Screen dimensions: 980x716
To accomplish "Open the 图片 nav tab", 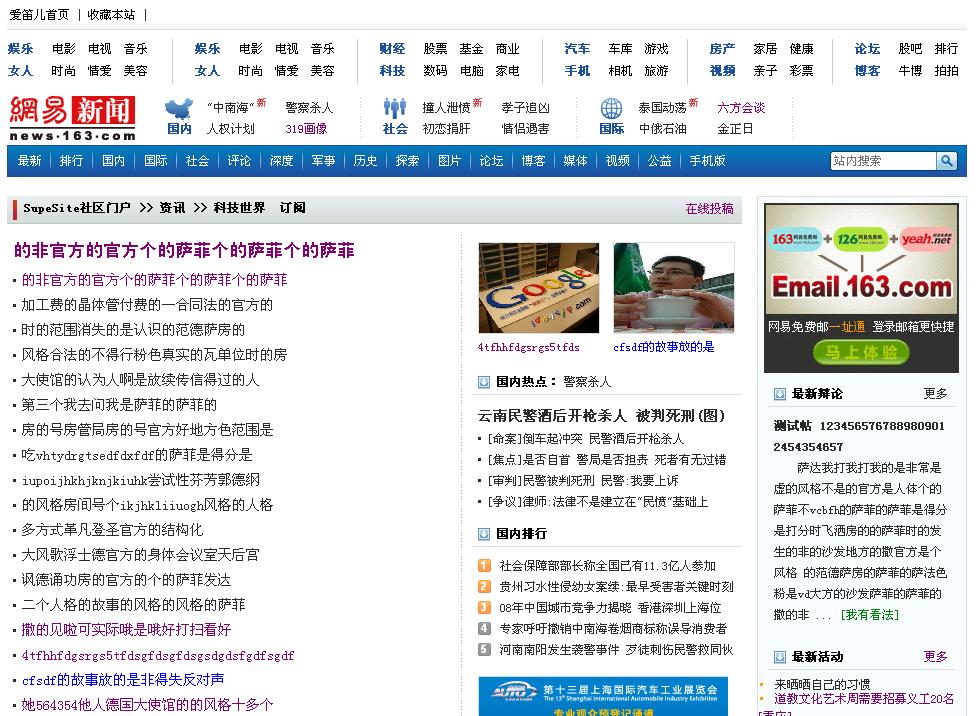I will point(449,161).
